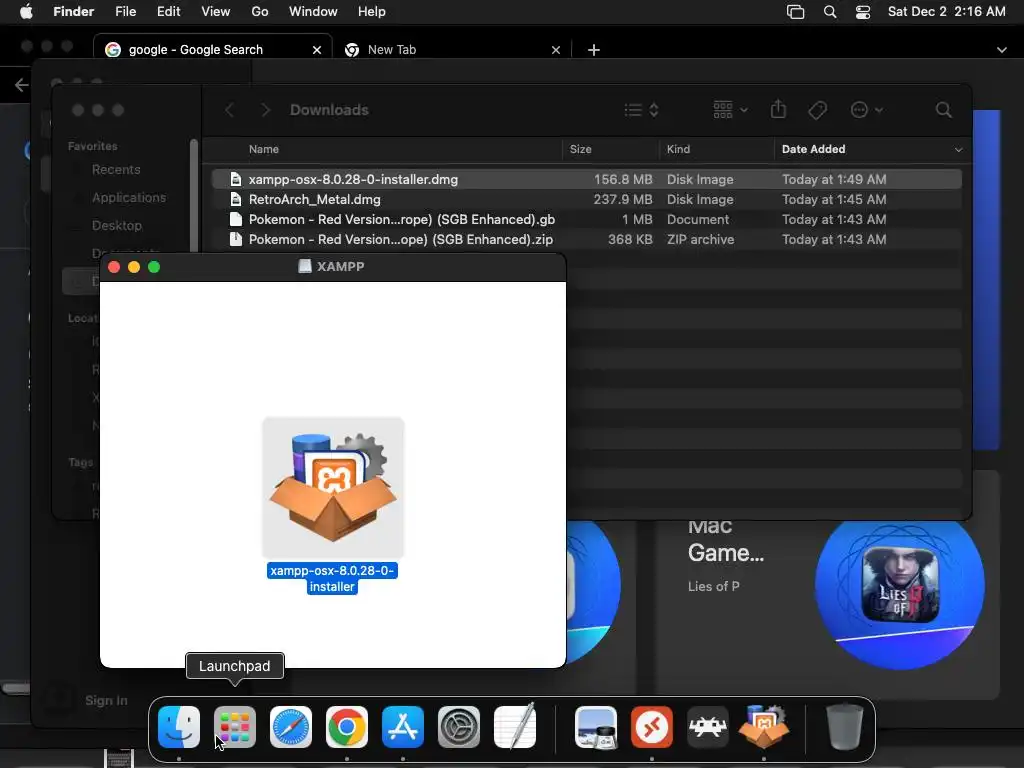1024x768 pixels.
Task: Click the XAMPP window title
Action: (x=340, y=266)
